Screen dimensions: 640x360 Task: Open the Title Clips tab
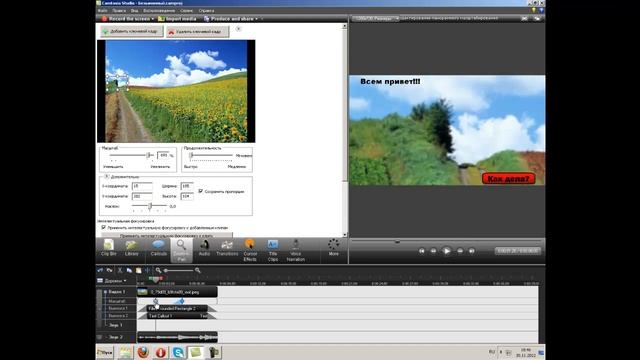pos(273,250)
